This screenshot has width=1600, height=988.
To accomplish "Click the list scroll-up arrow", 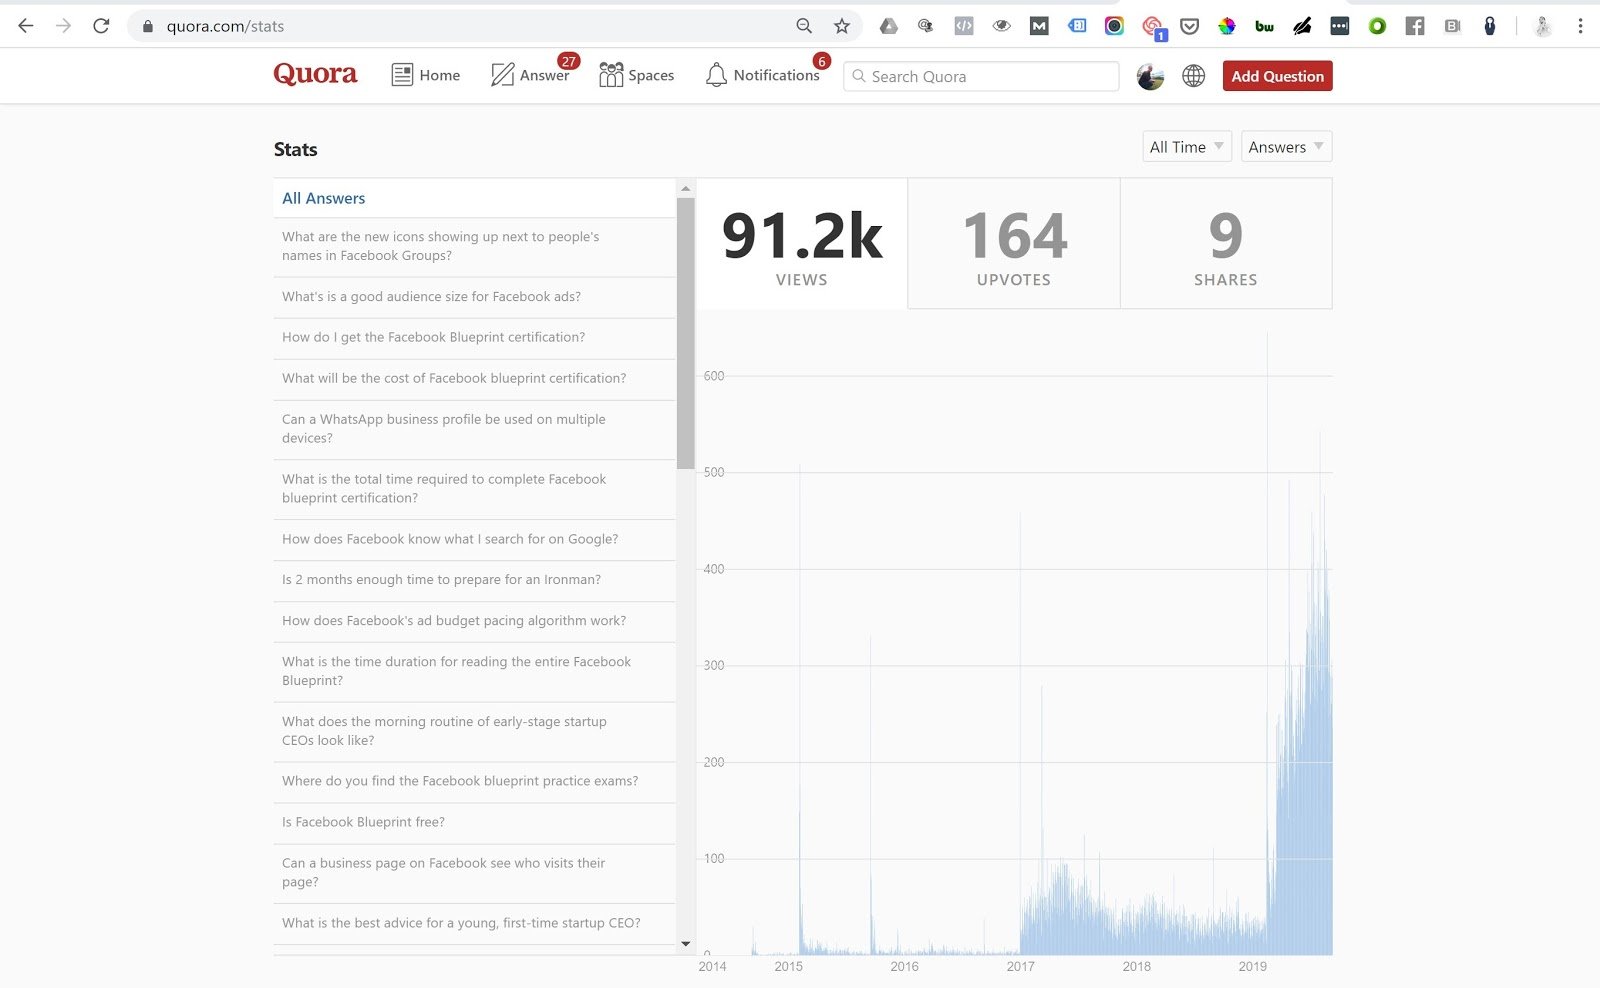I will (685, 188).
